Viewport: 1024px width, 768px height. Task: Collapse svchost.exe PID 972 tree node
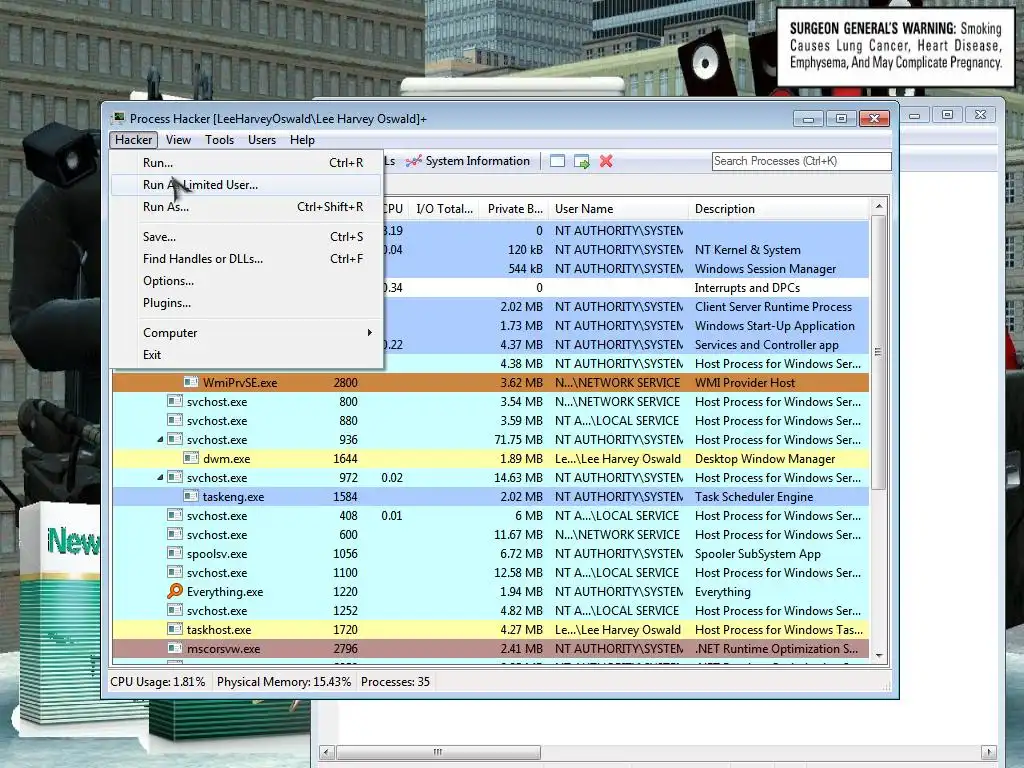point(160,477)
